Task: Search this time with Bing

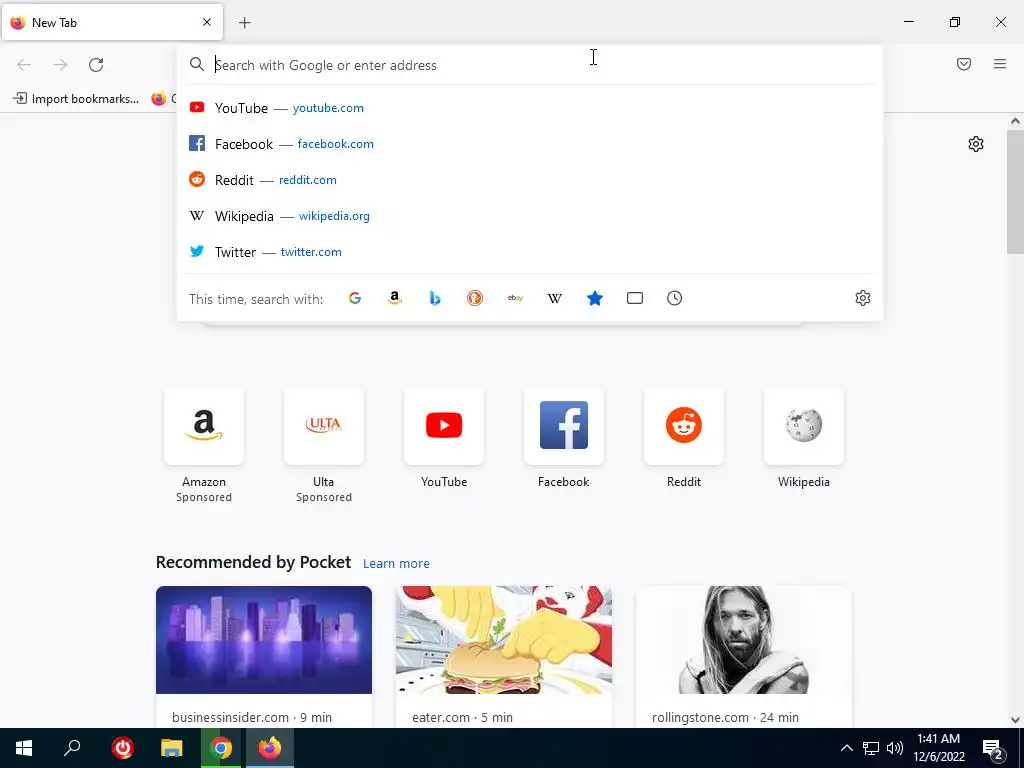Action: point(435,298)
